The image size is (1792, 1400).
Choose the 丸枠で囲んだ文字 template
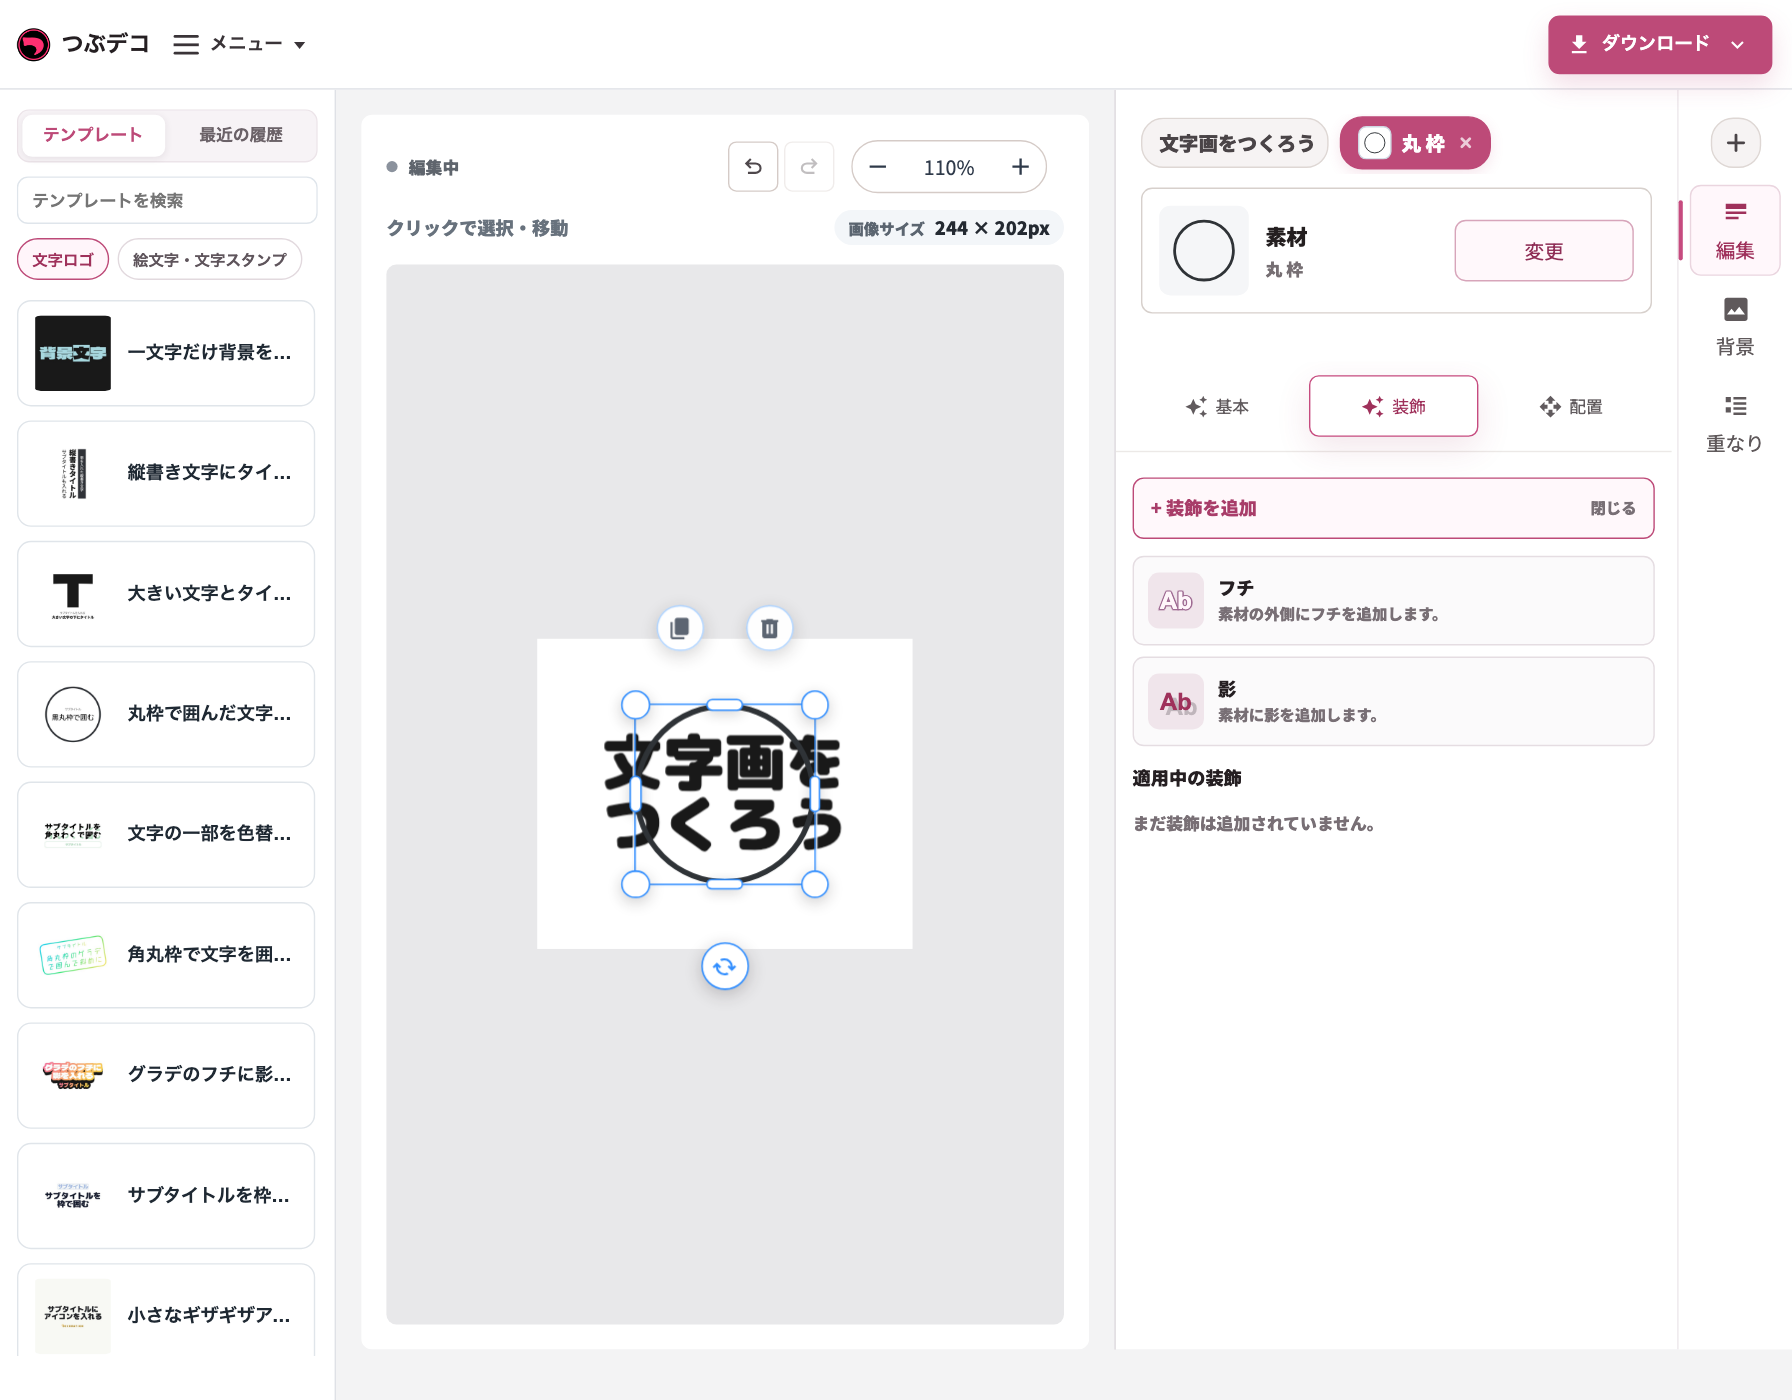pyautogui.click(x=166, y=714)
